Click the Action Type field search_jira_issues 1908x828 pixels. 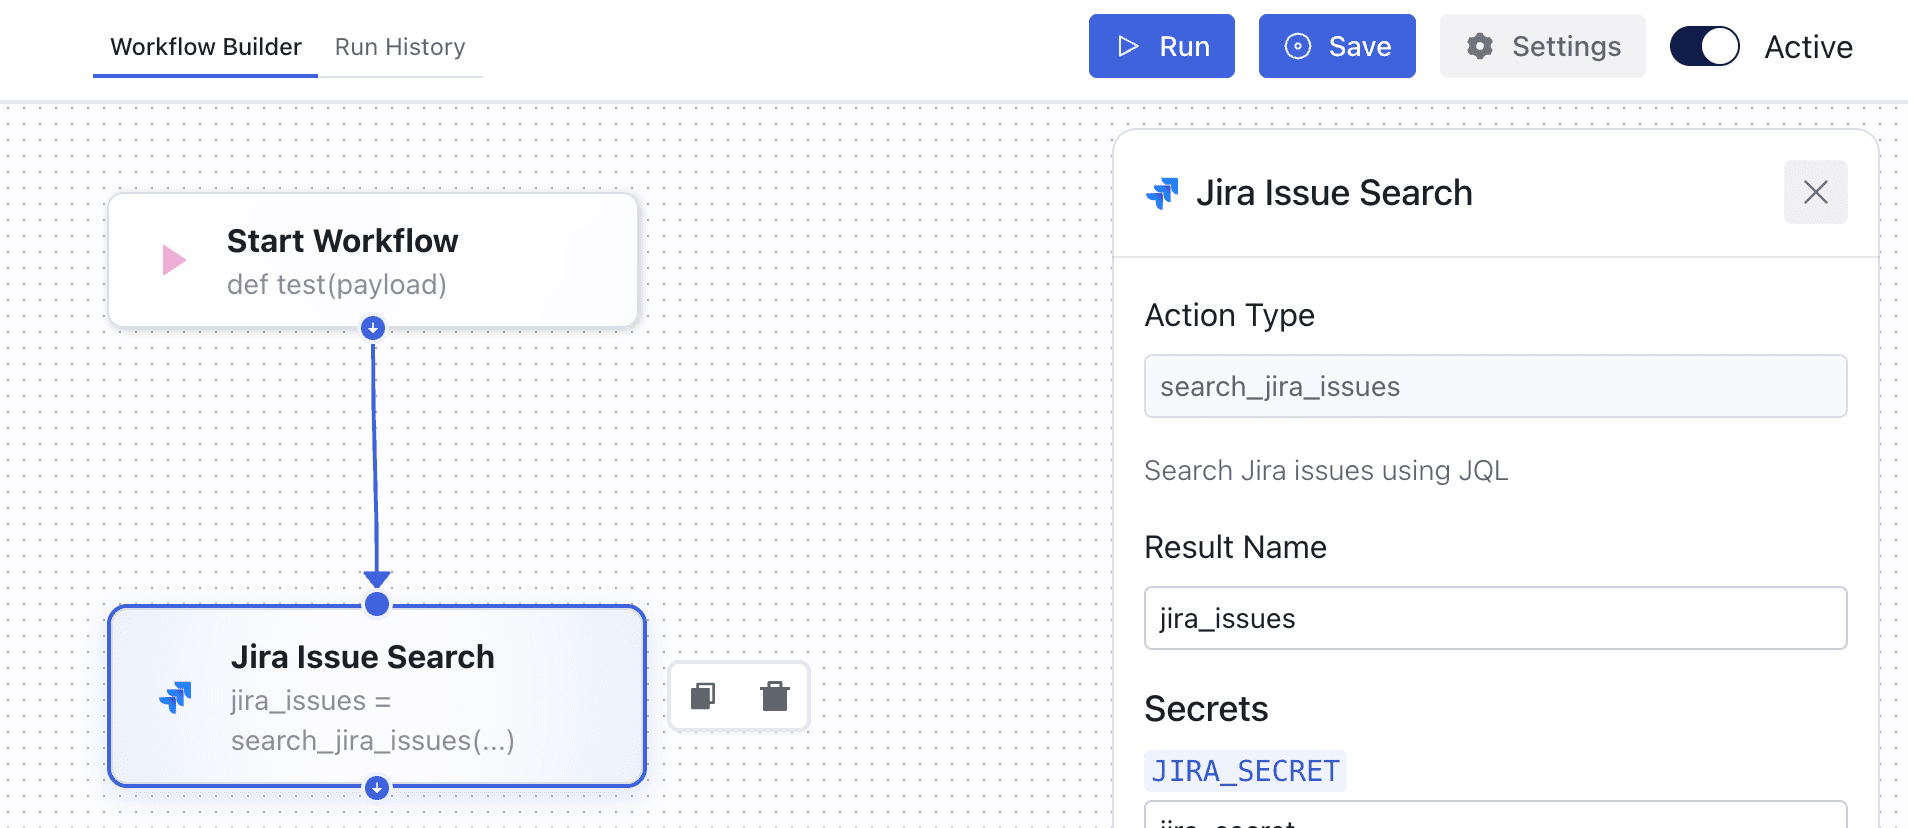[x=1495, y=386]
